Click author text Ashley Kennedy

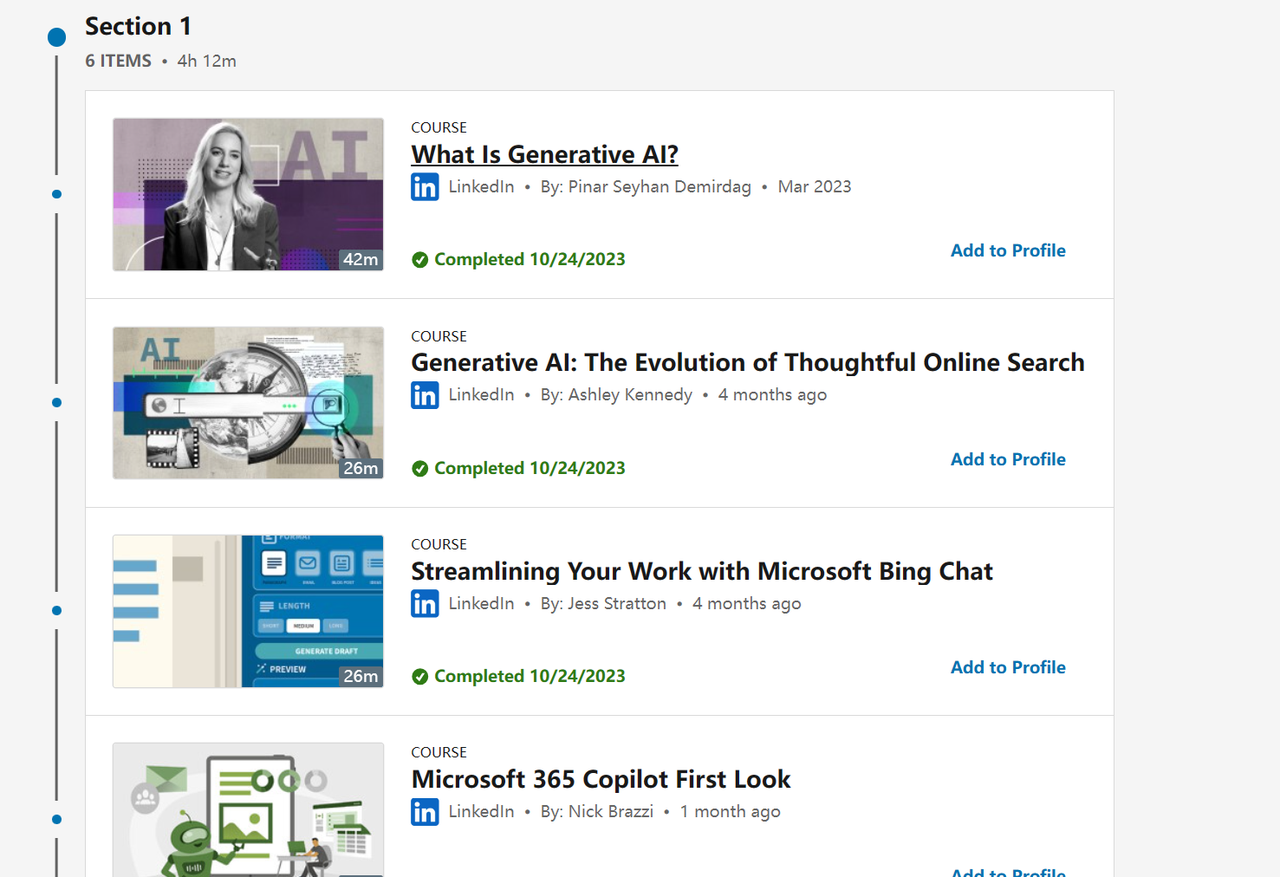pos(630,395)
